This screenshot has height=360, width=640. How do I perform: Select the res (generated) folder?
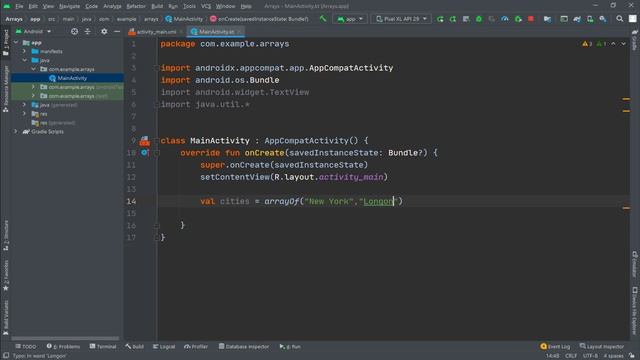[54, 123]
